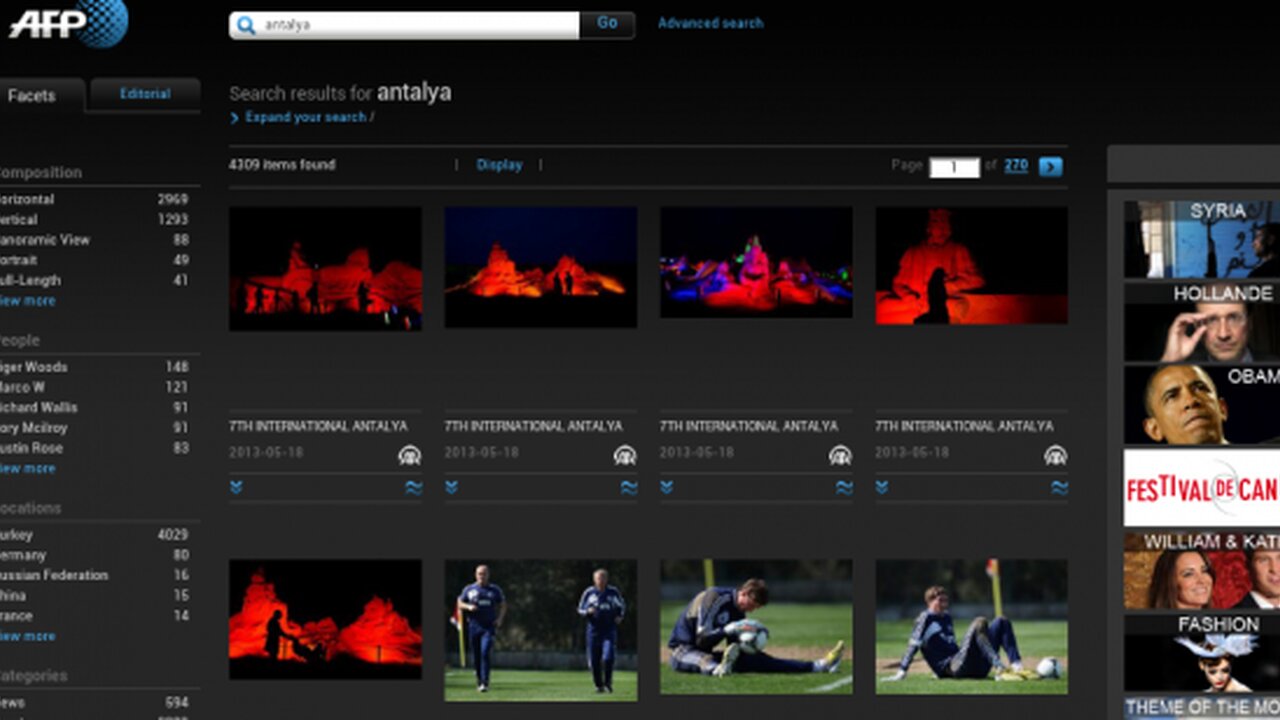Jump to last page 270 link

click(1016, 166)
